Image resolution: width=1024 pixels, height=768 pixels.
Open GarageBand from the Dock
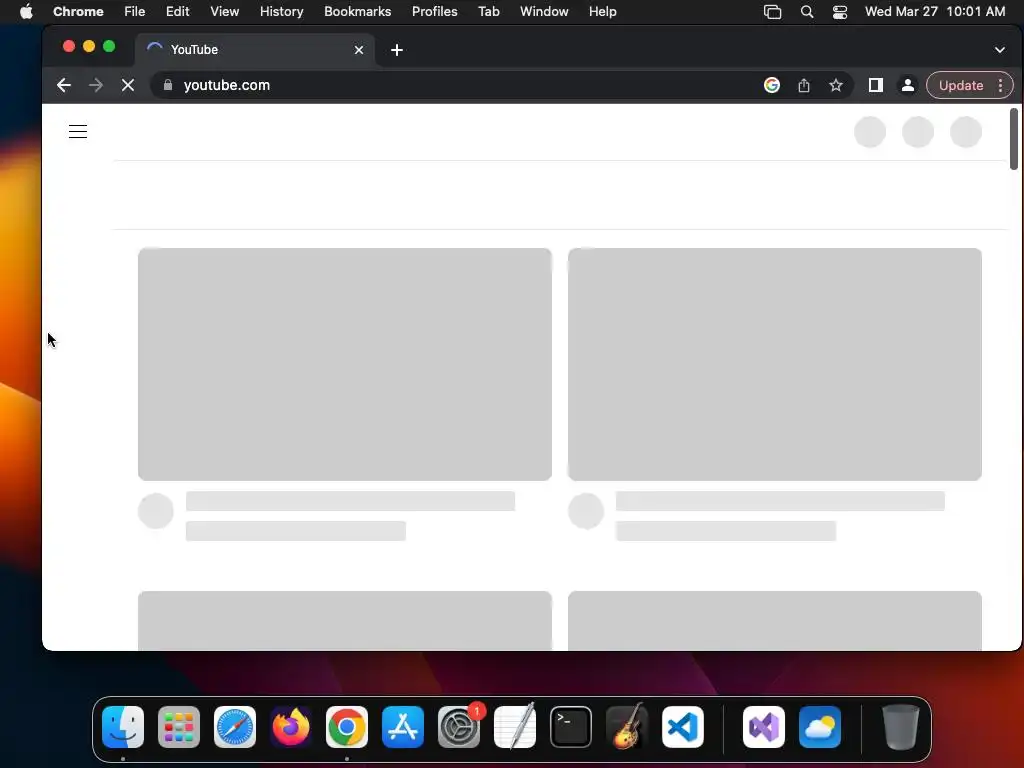627,727
